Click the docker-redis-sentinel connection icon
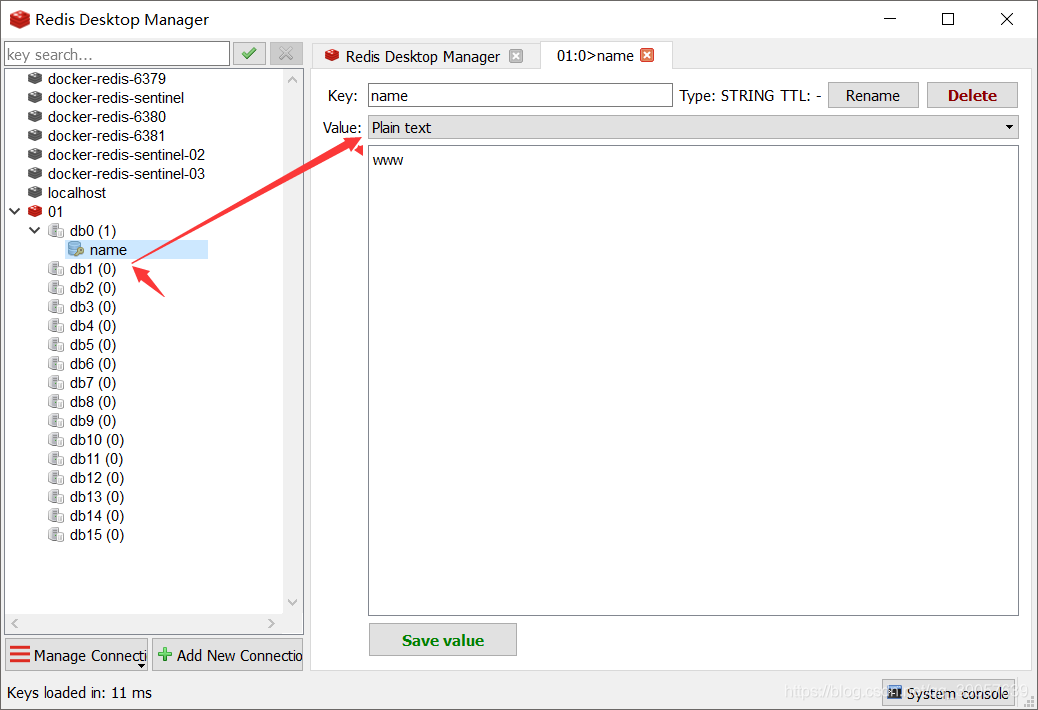Image resolution: width=1038 pixels, height=710 pixels. (35, 97)
